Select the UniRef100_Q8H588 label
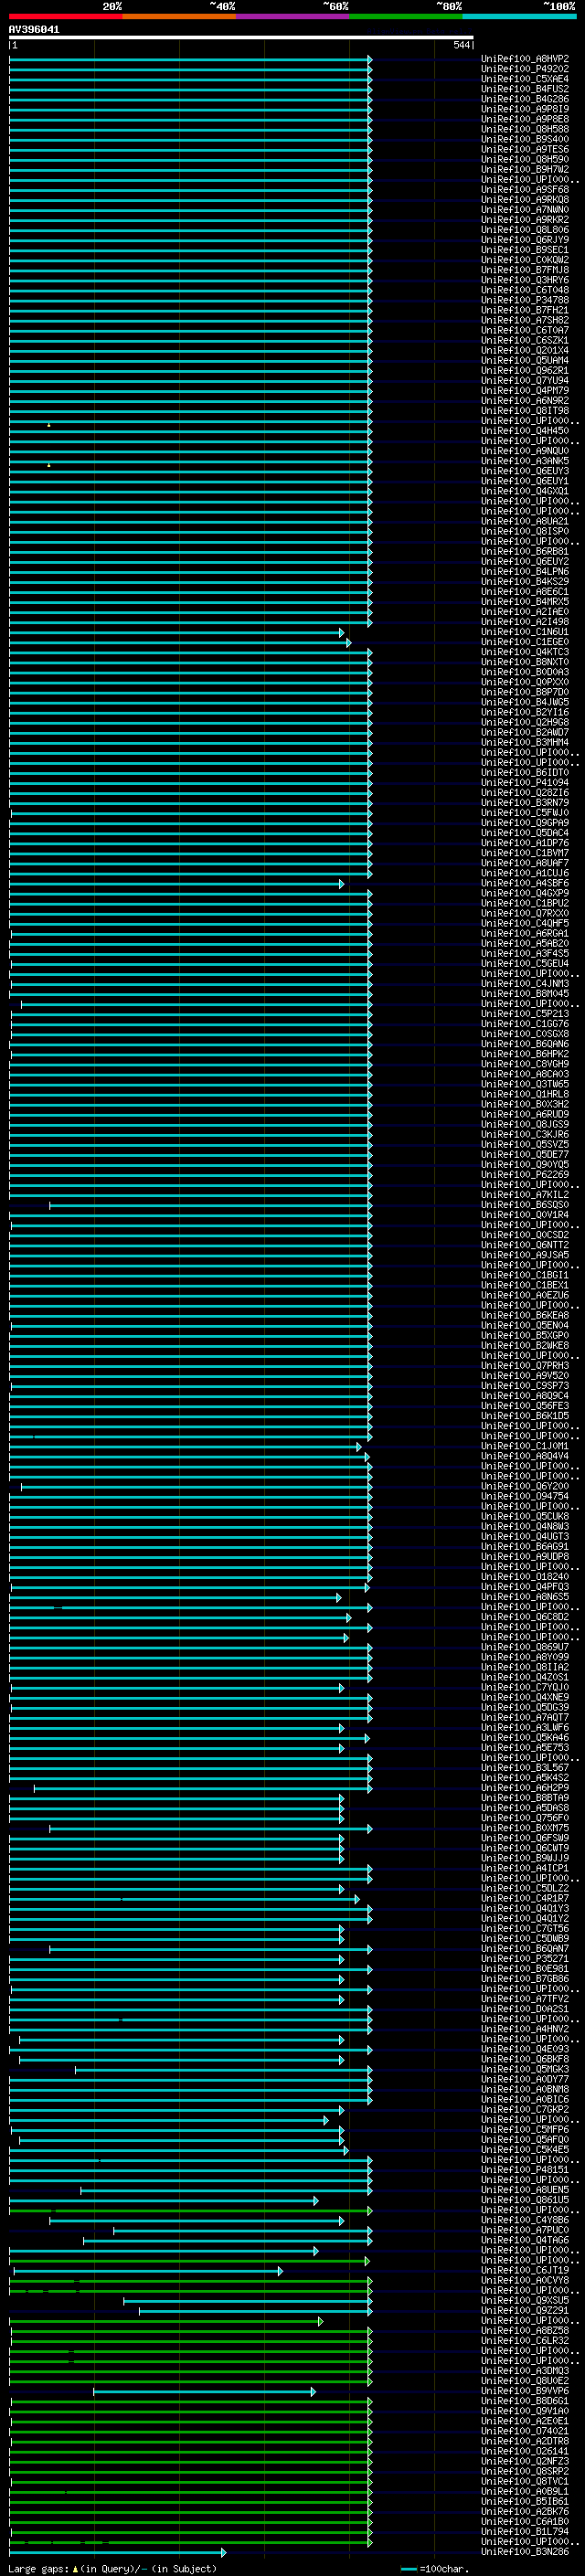 coord(525,129)
